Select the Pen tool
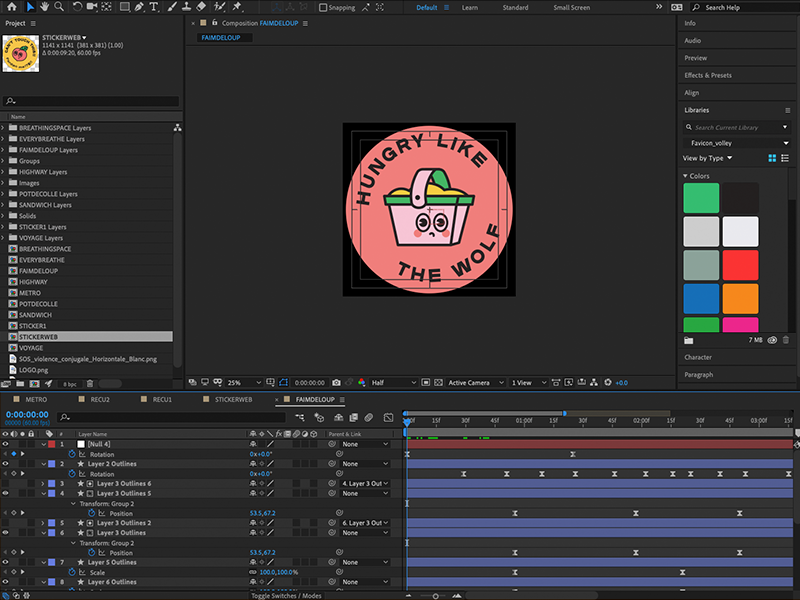Screen dimensions: 800x600 pyautogui.click(x=139, y=7)
